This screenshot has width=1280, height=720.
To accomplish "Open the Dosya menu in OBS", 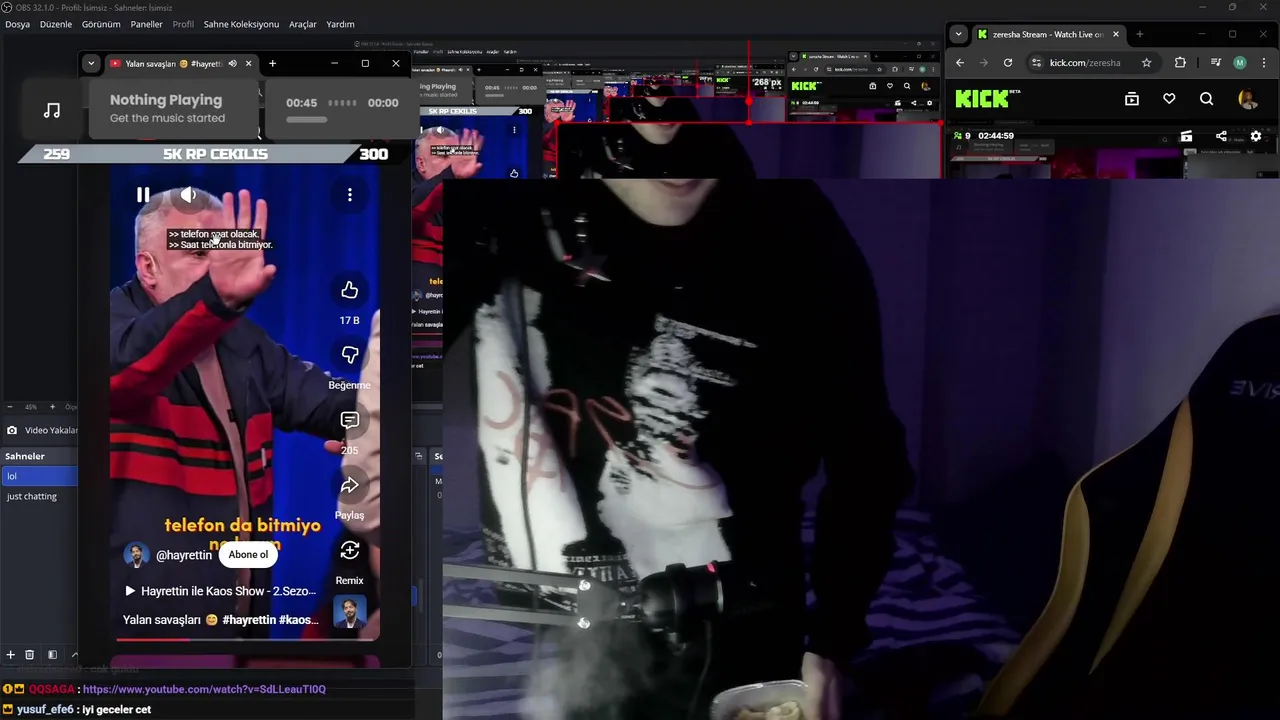I will pos(17,24).
